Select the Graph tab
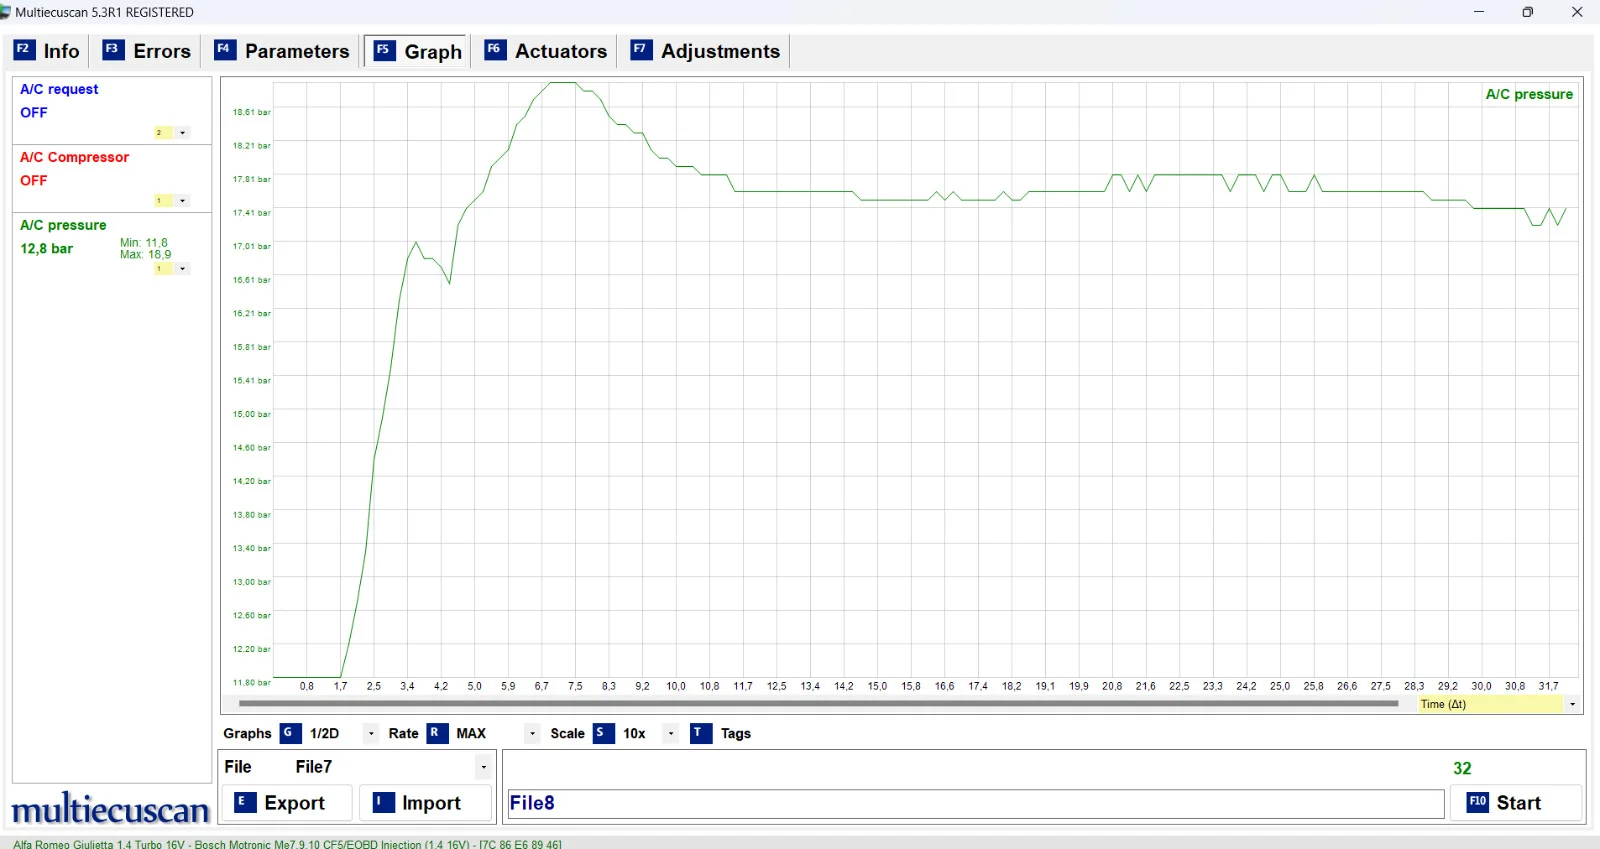1600x849 pixels. click(418, 51)
